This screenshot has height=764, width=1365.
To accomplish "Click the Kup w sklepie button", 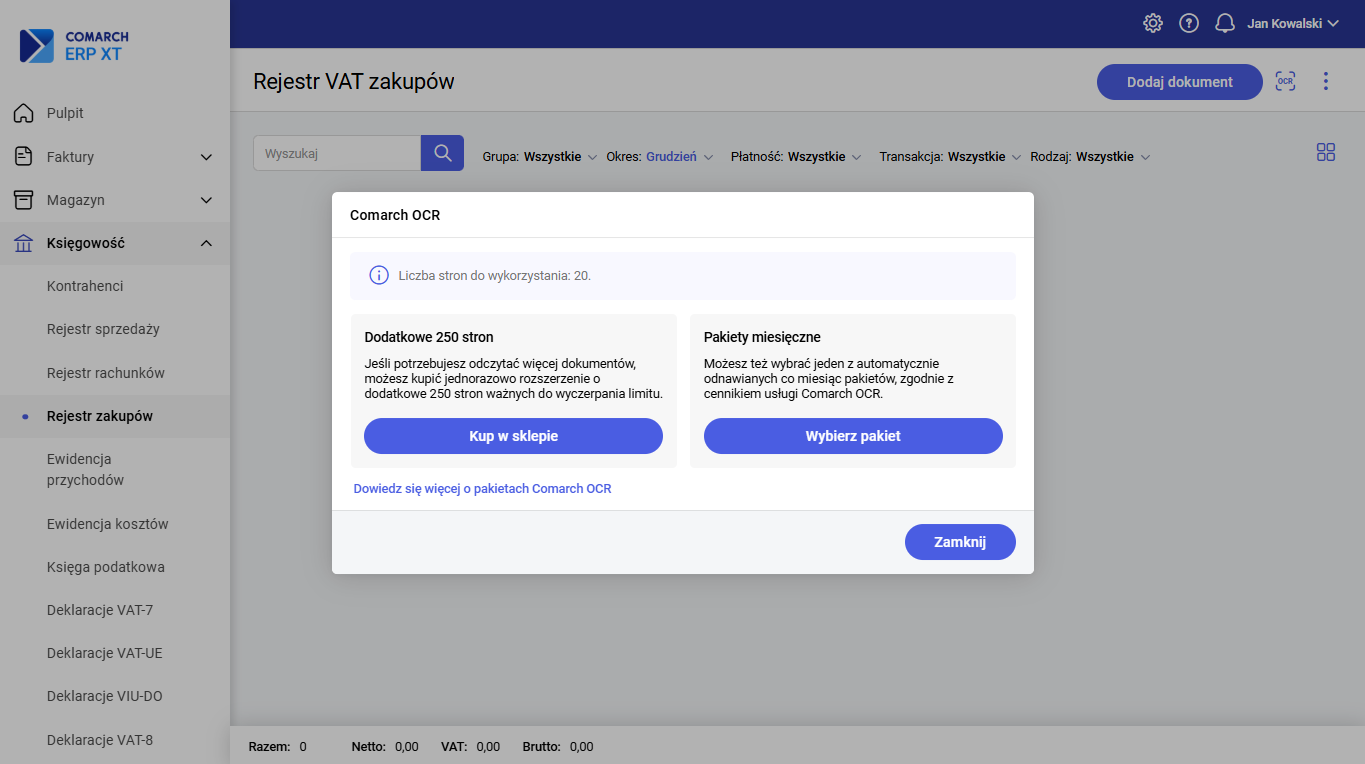I will point(513,436).
